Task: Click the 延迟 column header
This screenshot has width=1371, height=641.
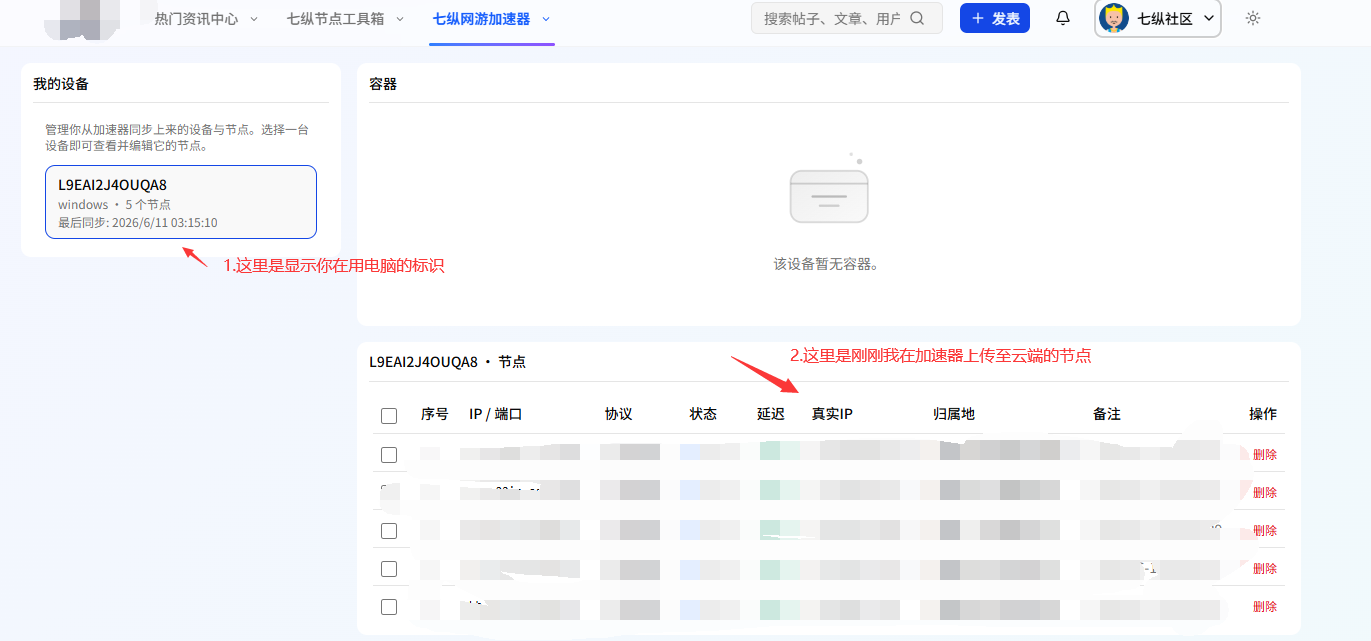Action: point(771,414)
